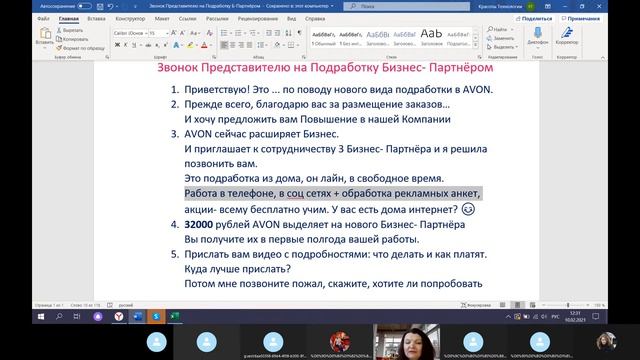Viewport: 640px width, 360px height.
Task: Click the shading paint bucket icon
Action: pos(277,45)
